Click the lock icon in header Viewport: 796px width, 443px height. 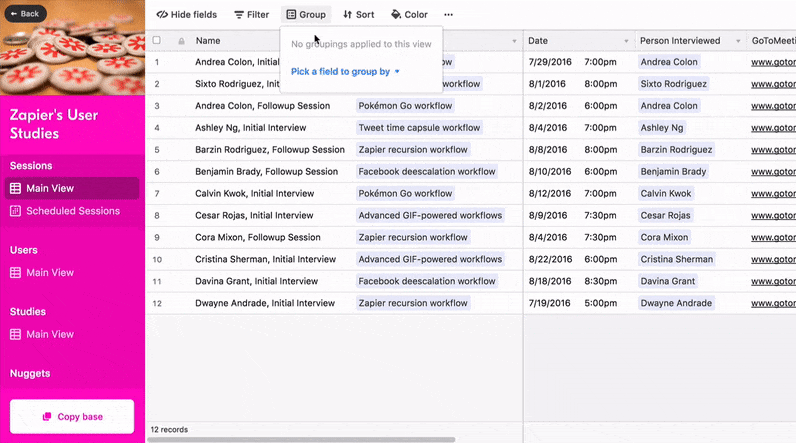(x=181, y=41)
